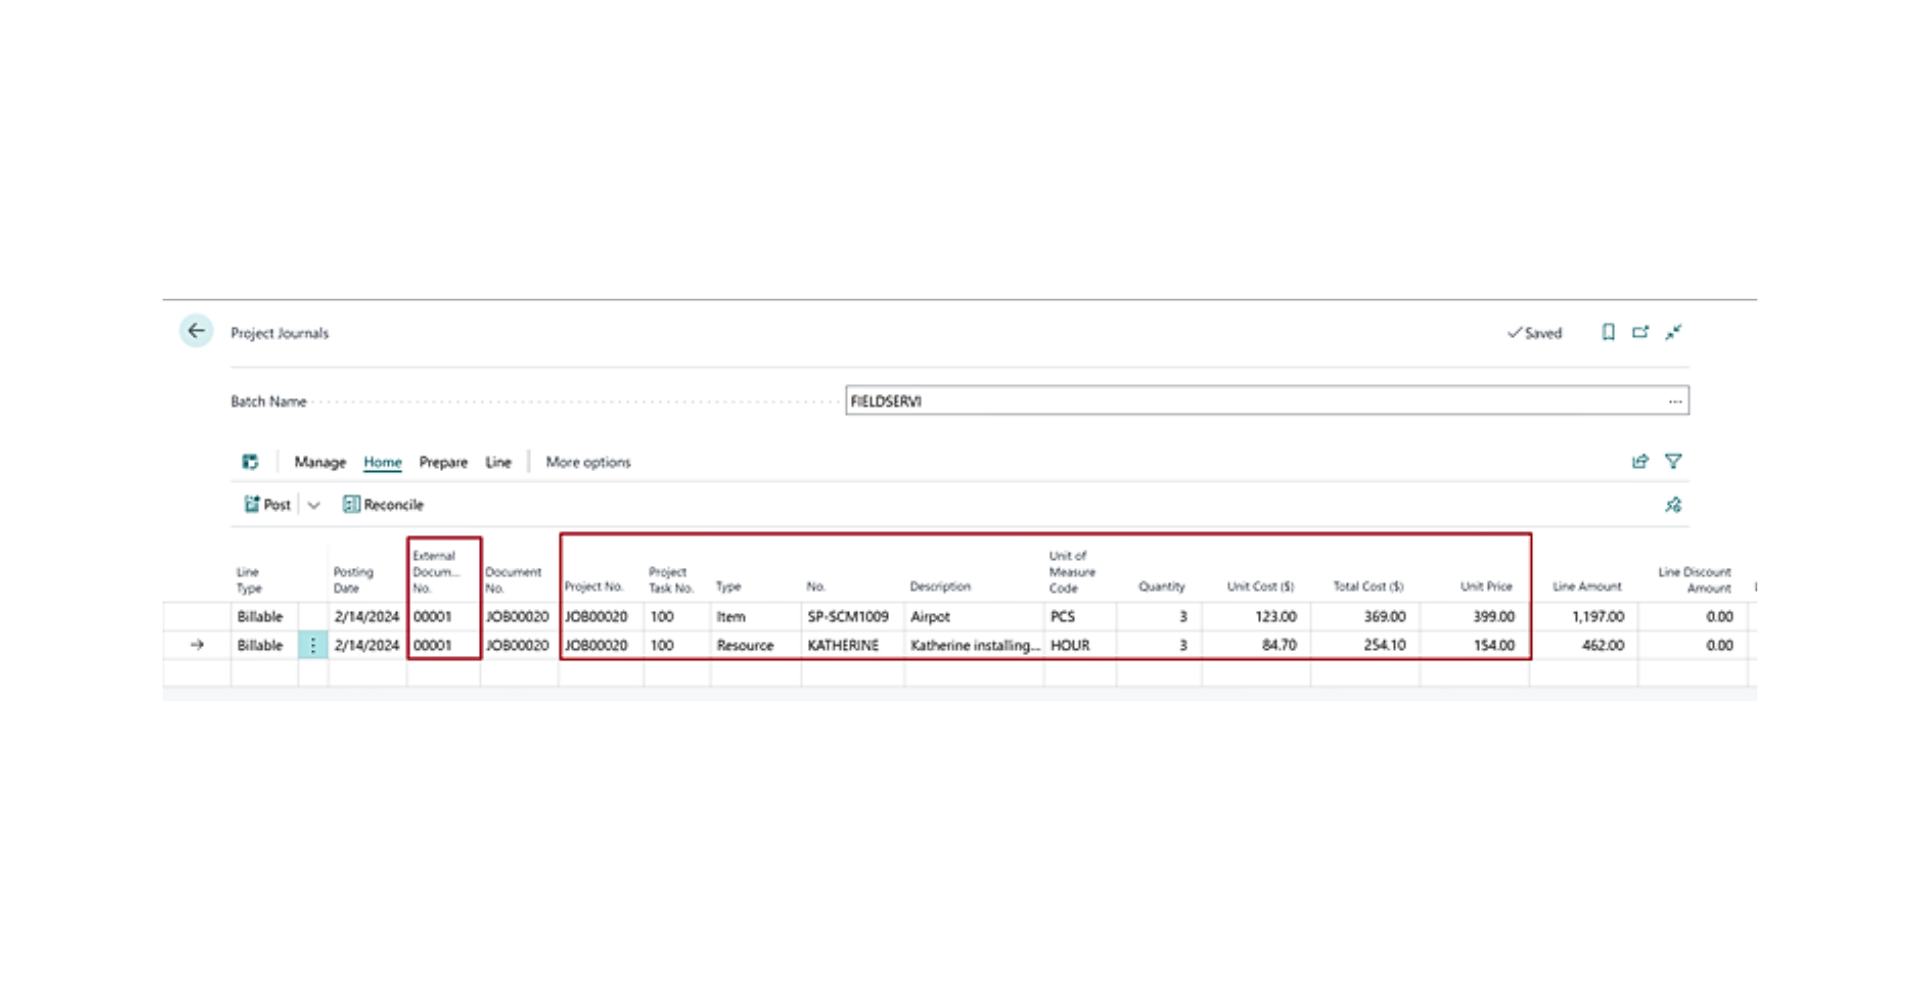Click the collapse page icon
The image size is (1920, 1000).
1673,332
